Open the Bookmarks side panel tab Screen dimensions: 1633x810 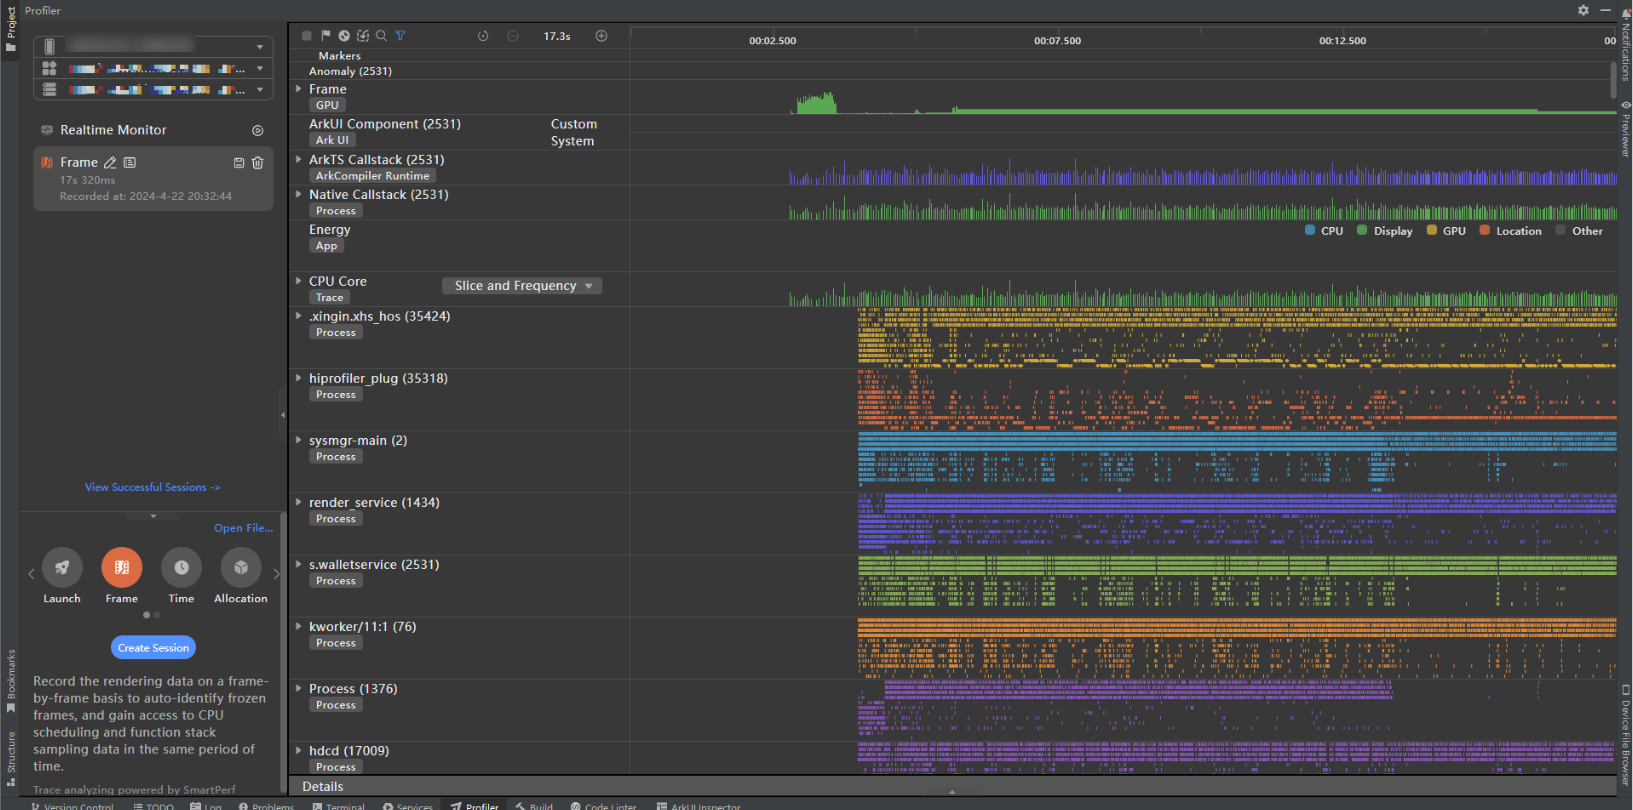[x=10, y=682]
